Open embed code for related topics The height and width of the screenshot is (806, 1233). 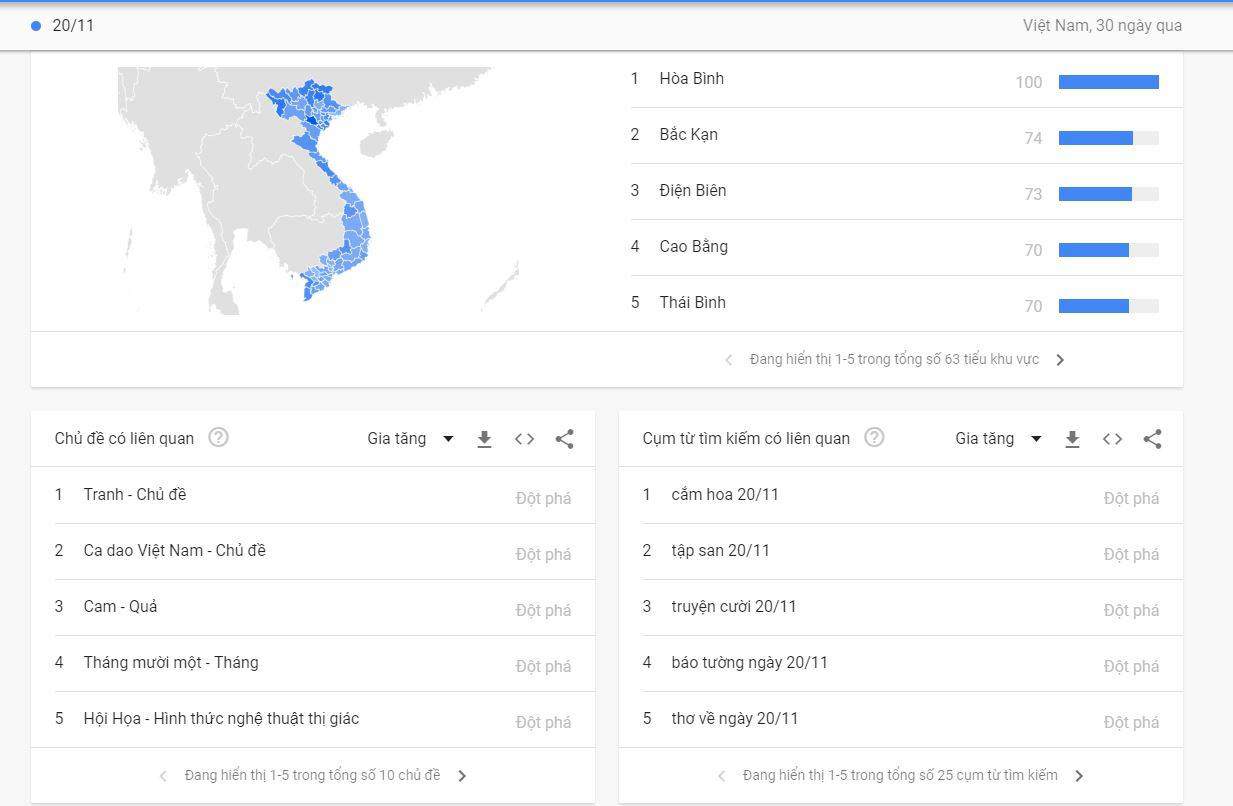524,439
